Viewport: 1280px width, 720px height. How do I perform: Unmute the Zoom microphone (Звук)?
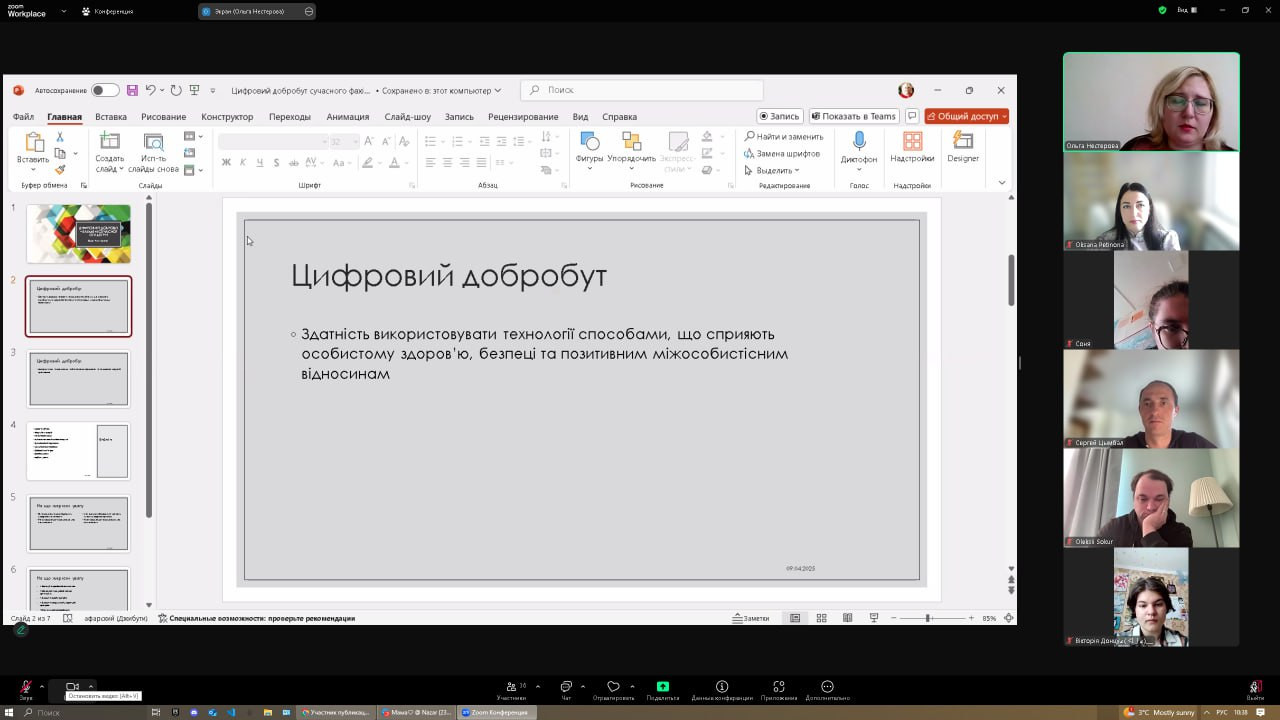tap(26, 688)
